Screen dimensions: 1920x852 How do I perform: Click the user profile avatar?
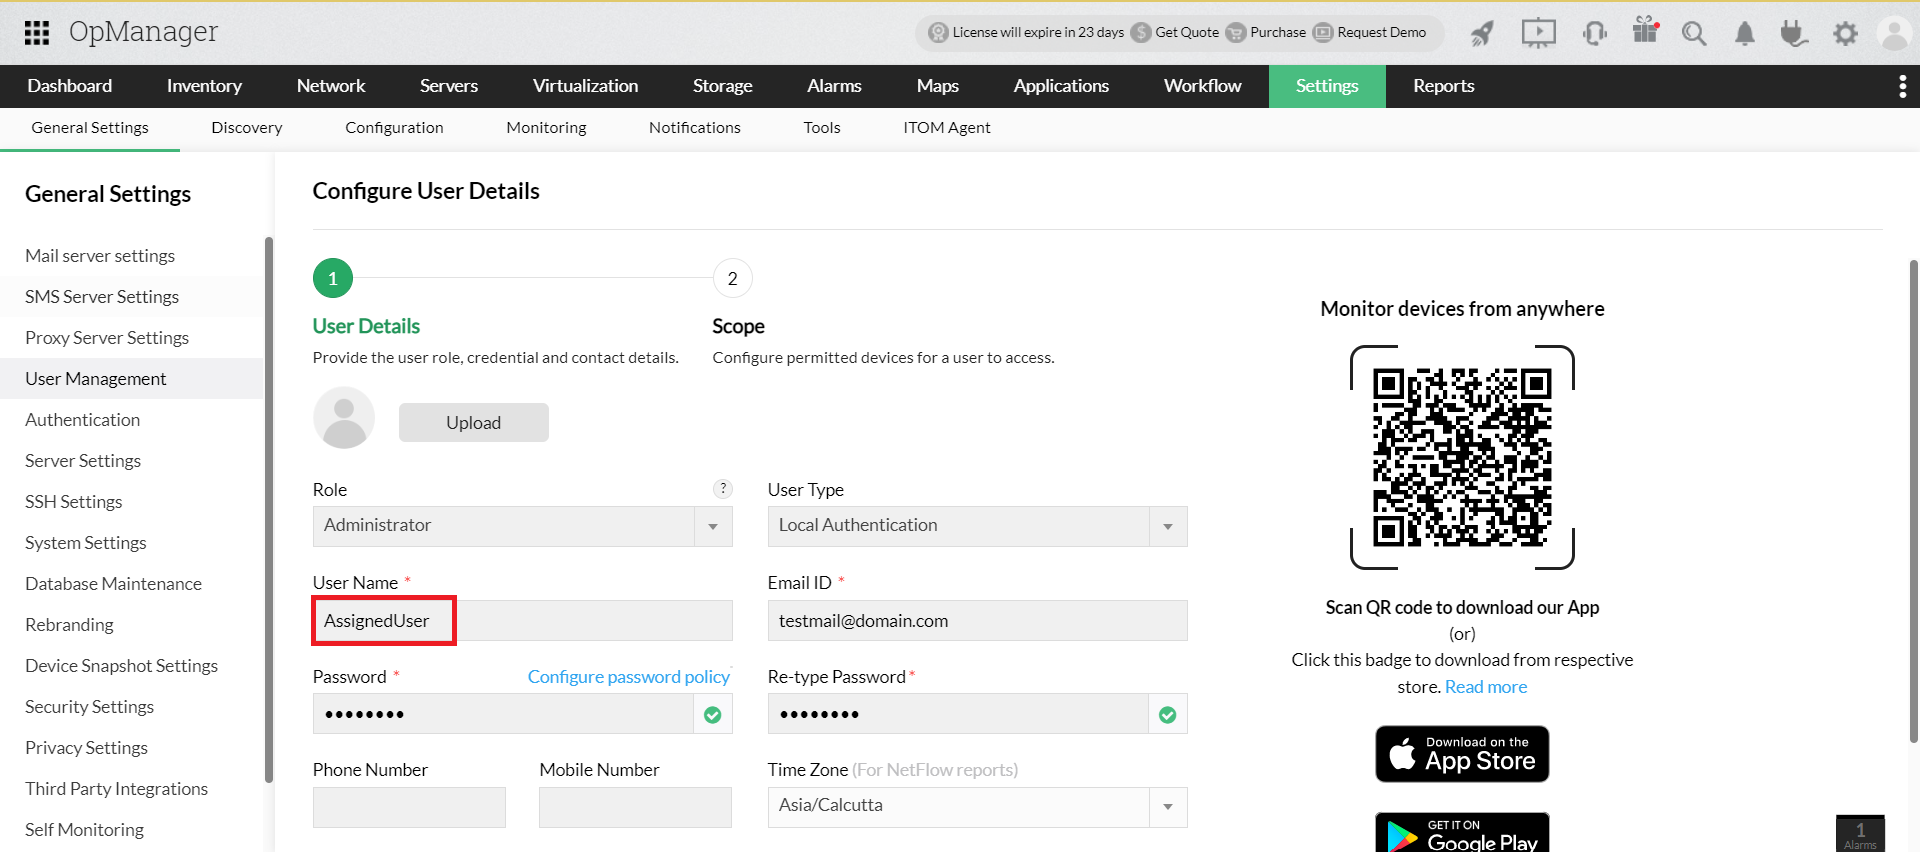[x=1894, y=33]
